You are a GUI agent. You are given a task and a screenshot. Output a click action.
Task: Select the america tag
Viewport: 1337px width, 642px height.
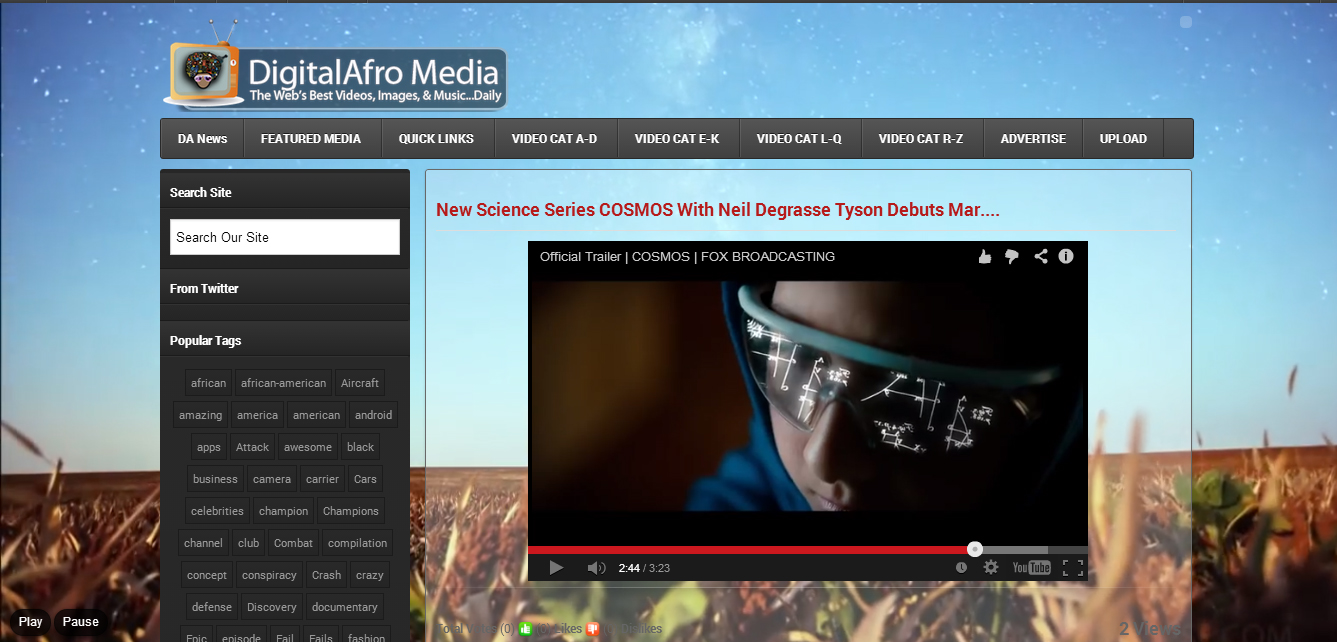click(257, 415)
